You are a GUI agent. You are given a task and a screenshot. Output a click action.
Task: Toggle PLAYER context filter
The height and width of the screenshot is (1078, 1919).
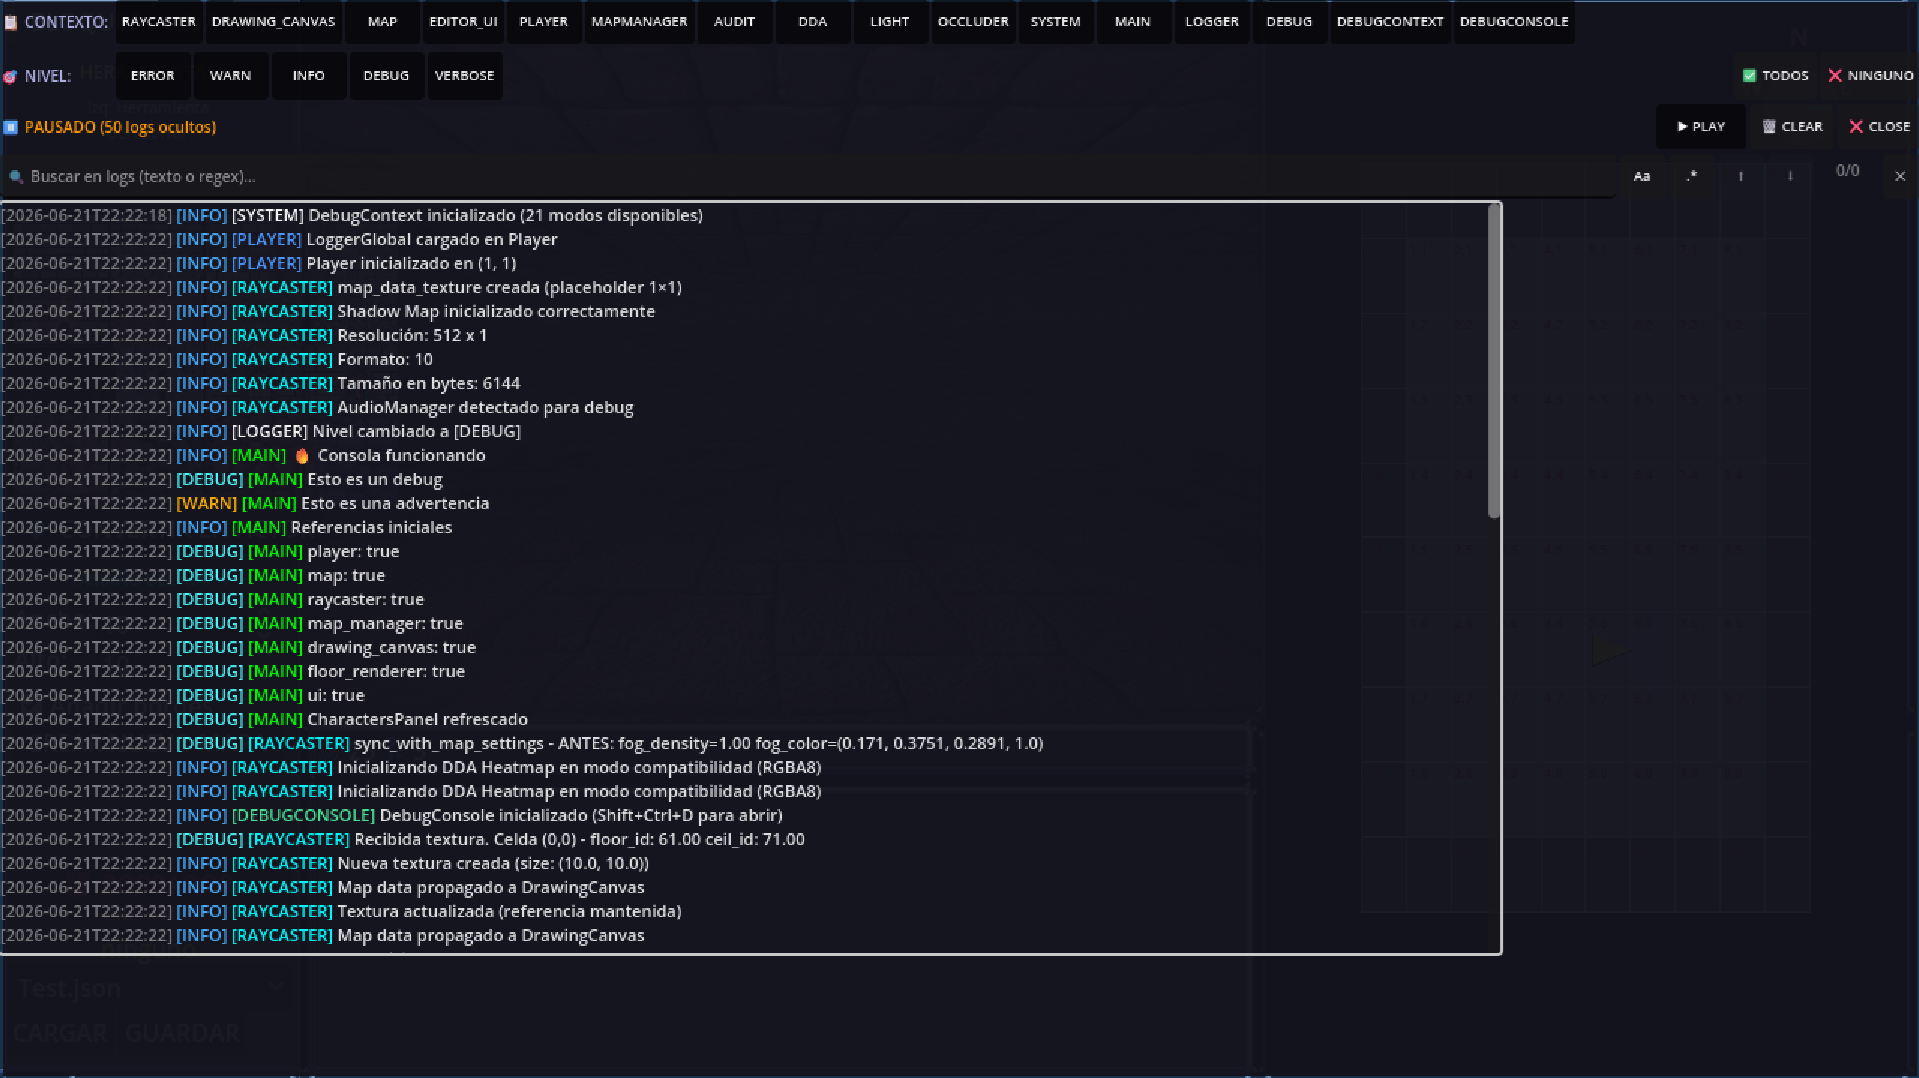pos(544,22)
